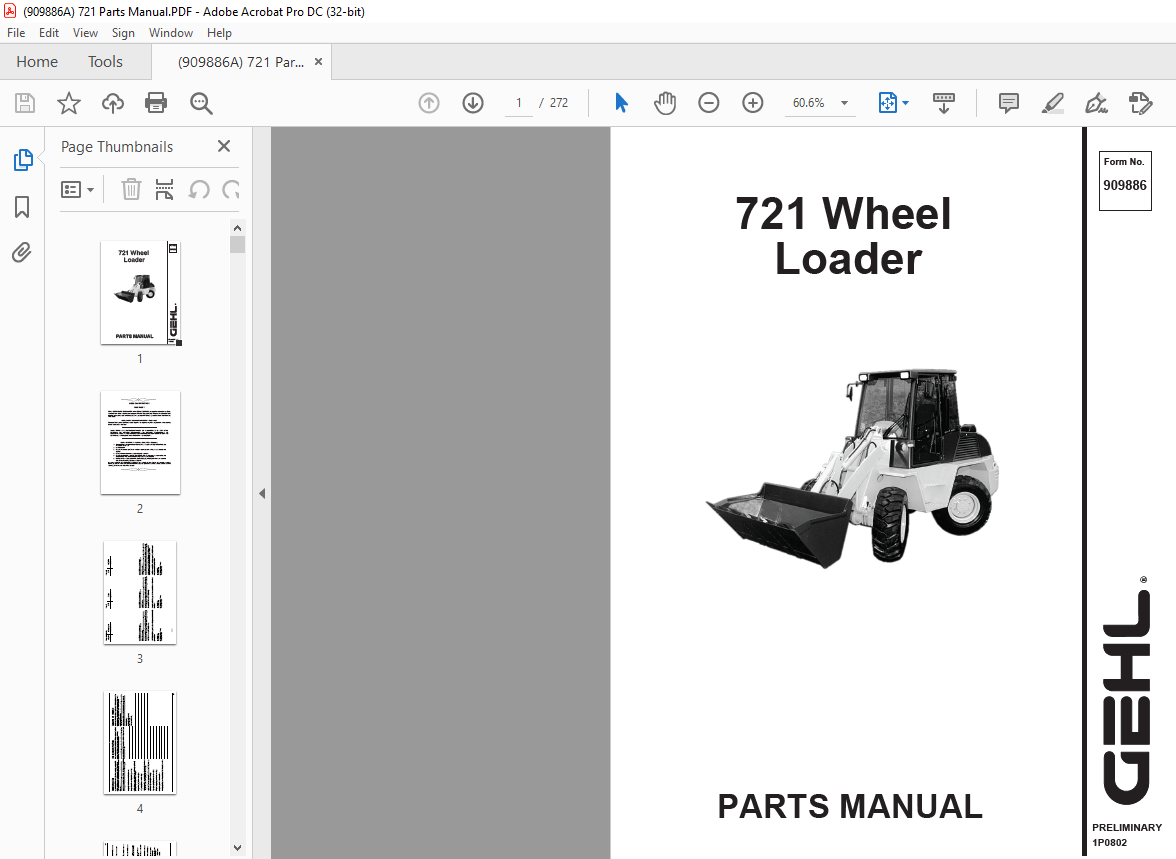Click the current page number field

(519, 103)
